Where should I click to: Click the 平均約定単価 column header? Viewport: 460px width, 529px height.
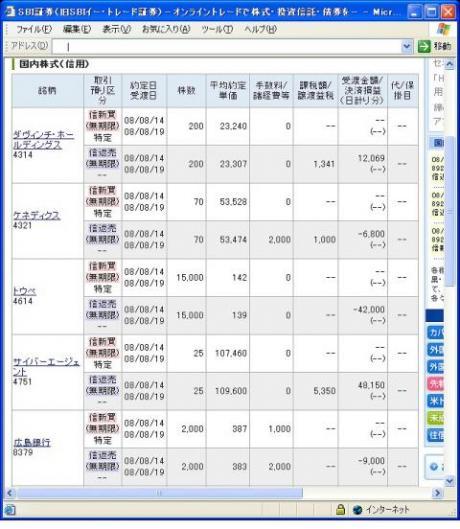(228, 90)
